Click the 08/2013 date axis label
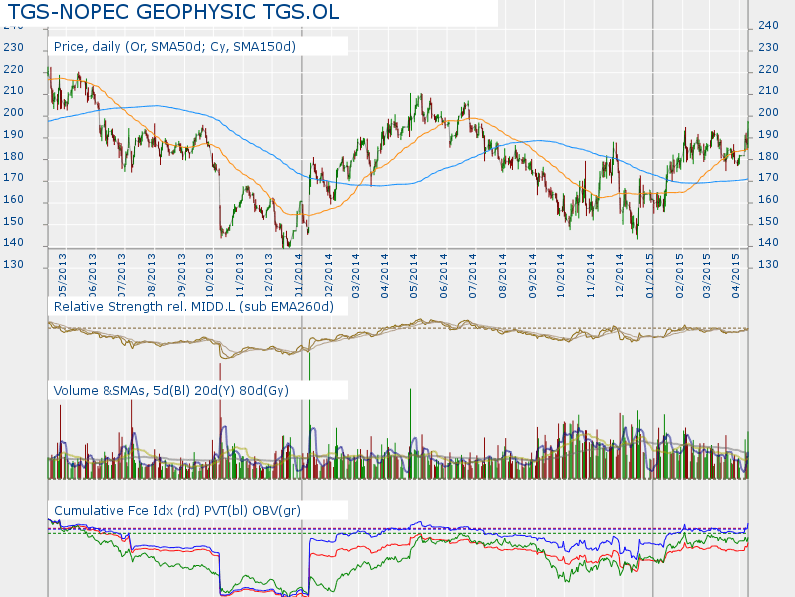 [151, 275]
